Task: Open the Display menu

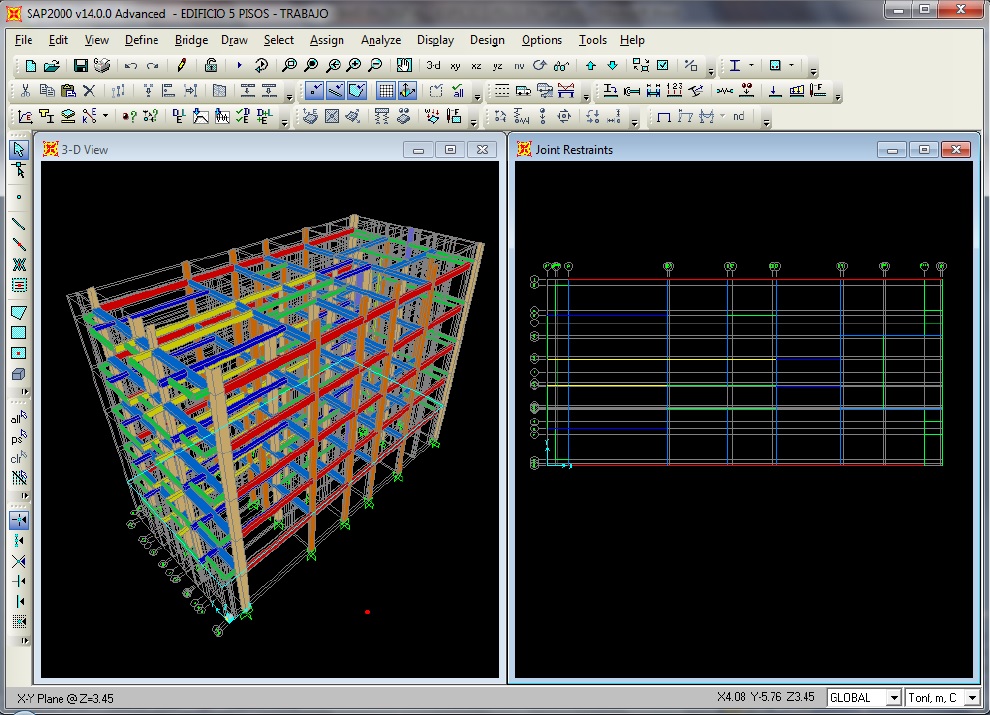Action: 435,40
